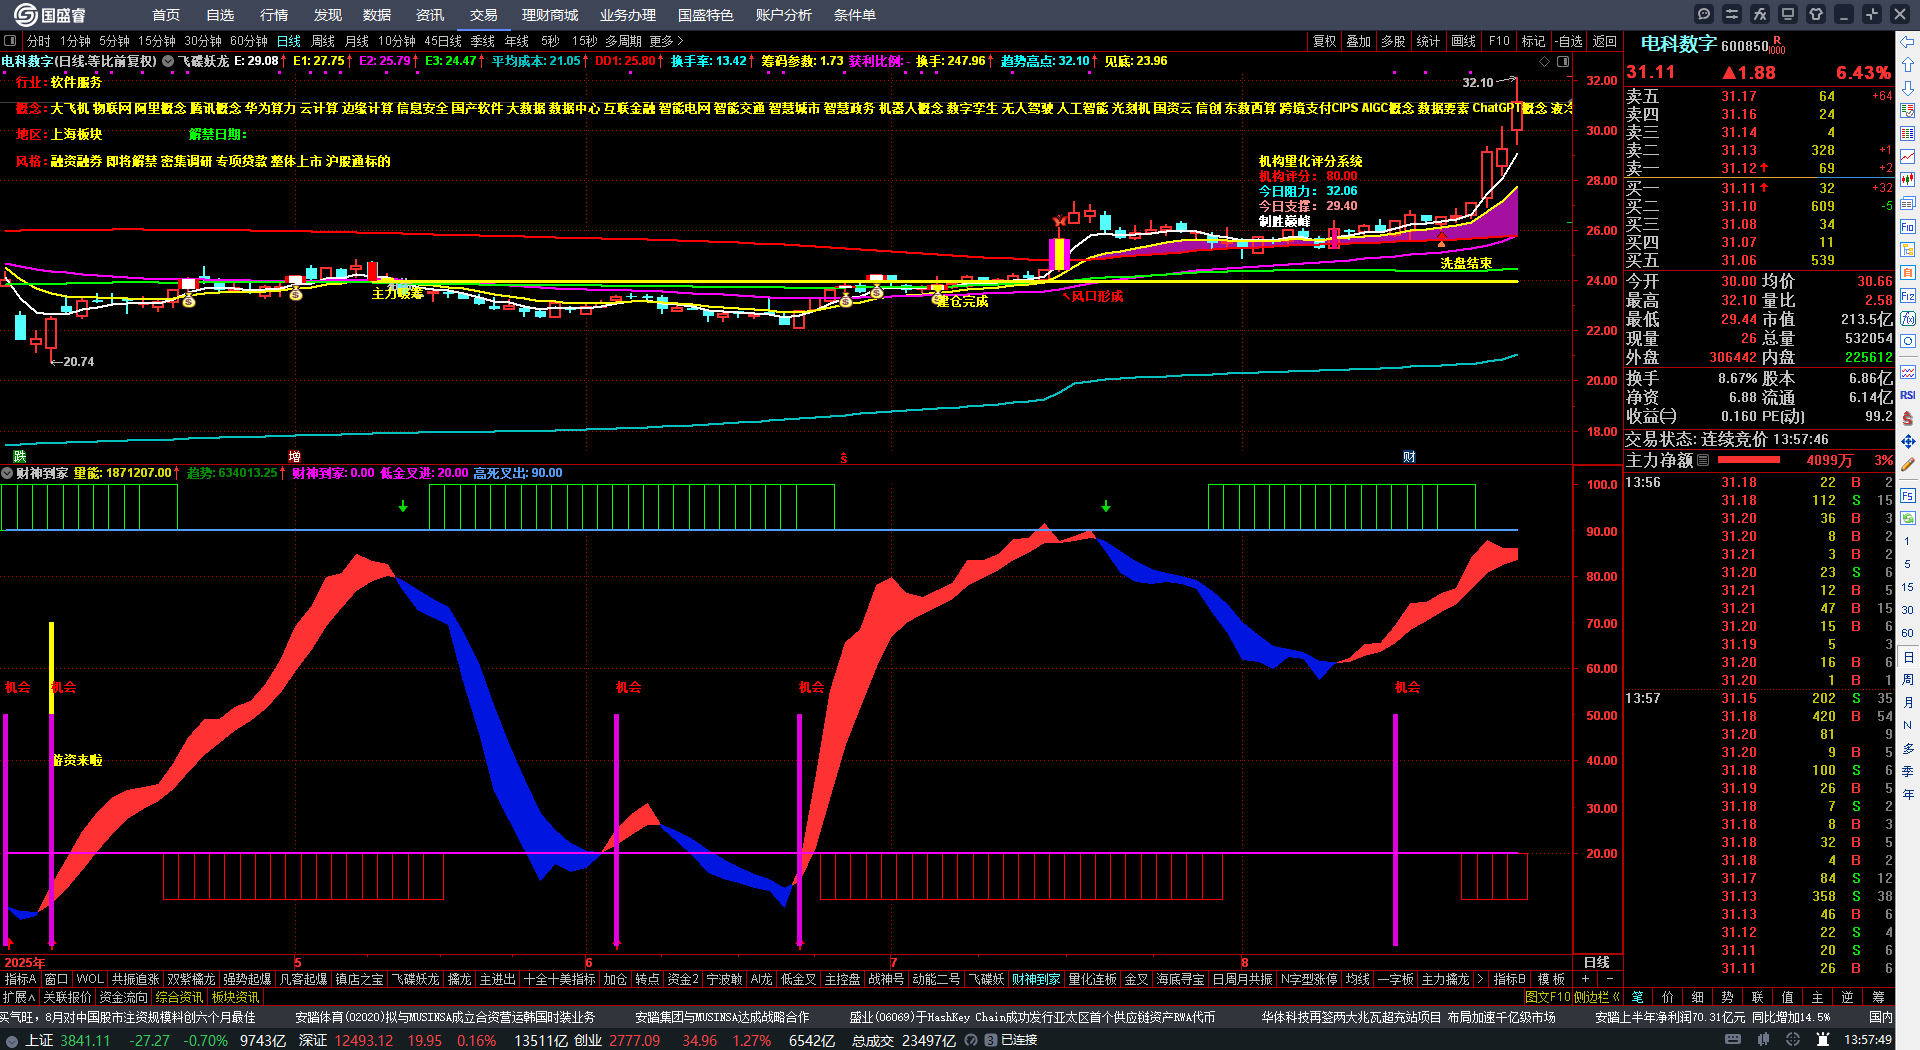Click the RSI indicator icon in right sidebar
Viewport: 1920px width, 1050px height.
point(1908,395)
